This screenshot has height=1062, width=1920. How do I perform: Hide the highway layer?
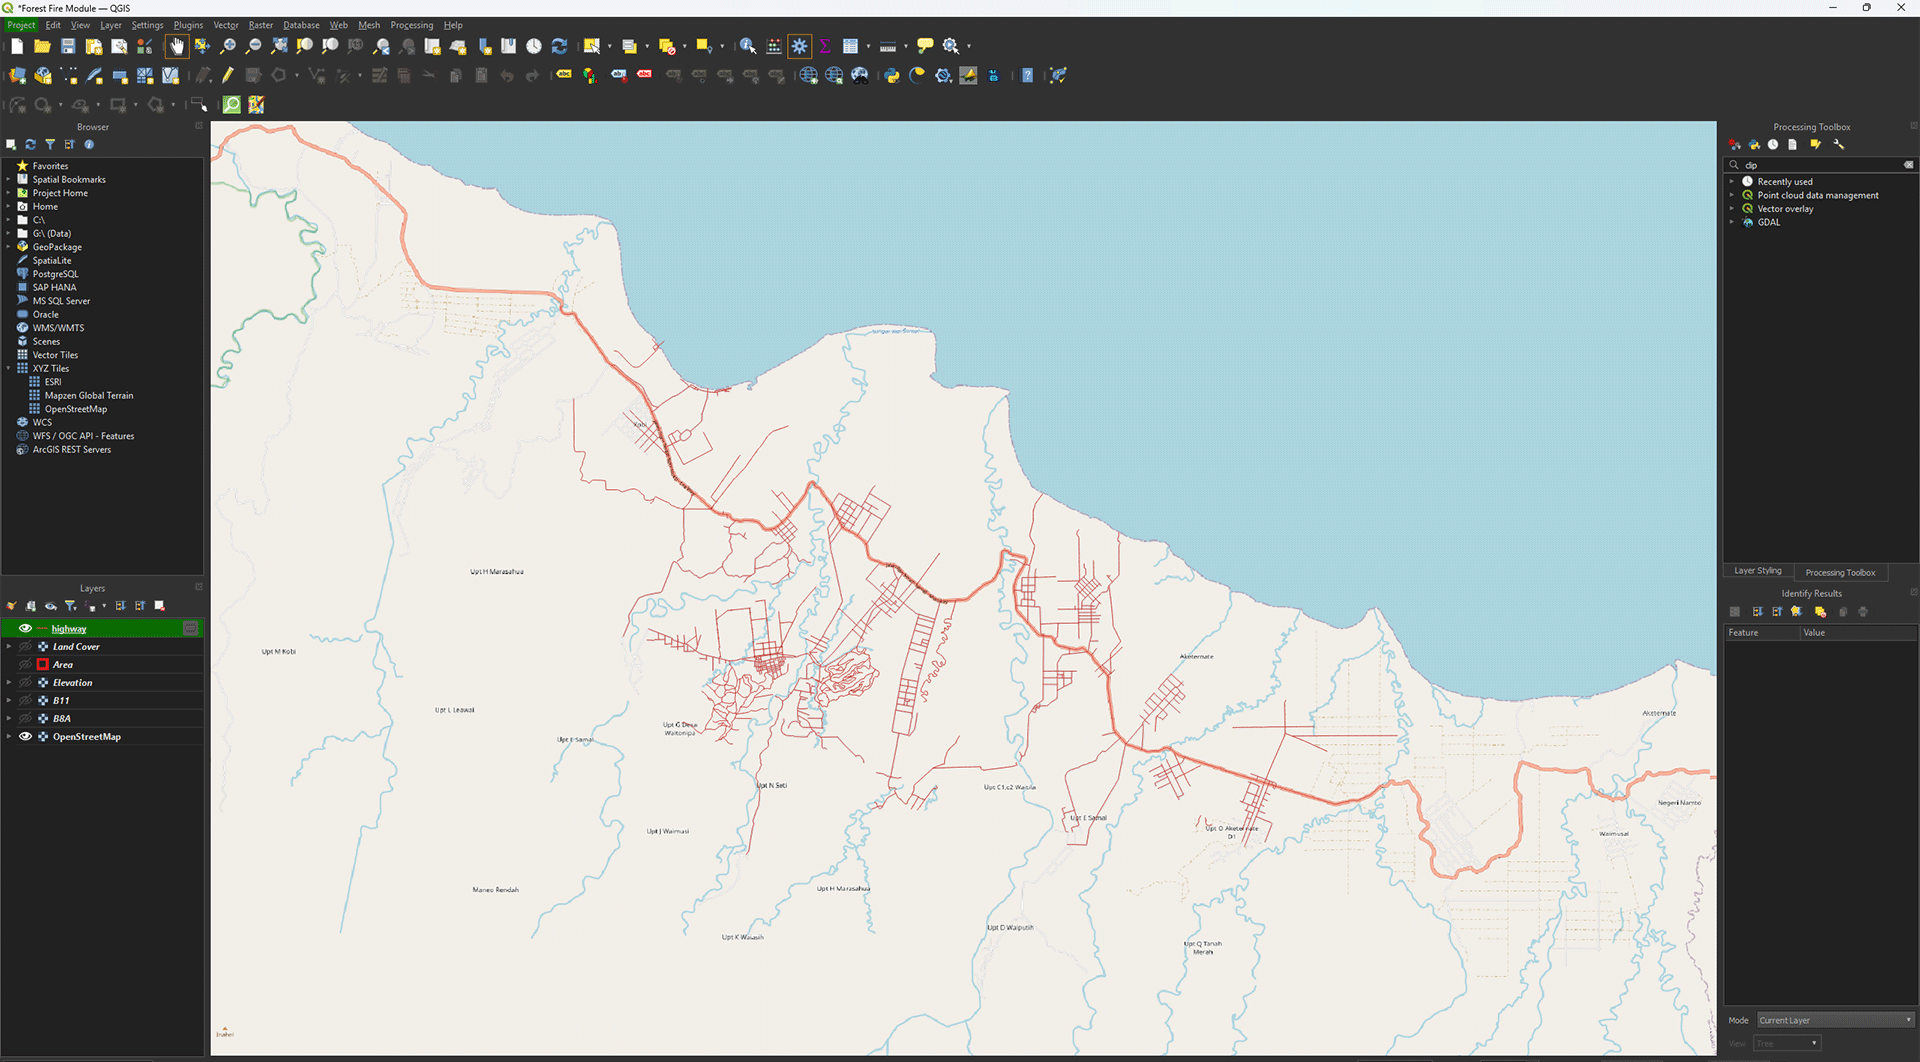coord(25,629)
